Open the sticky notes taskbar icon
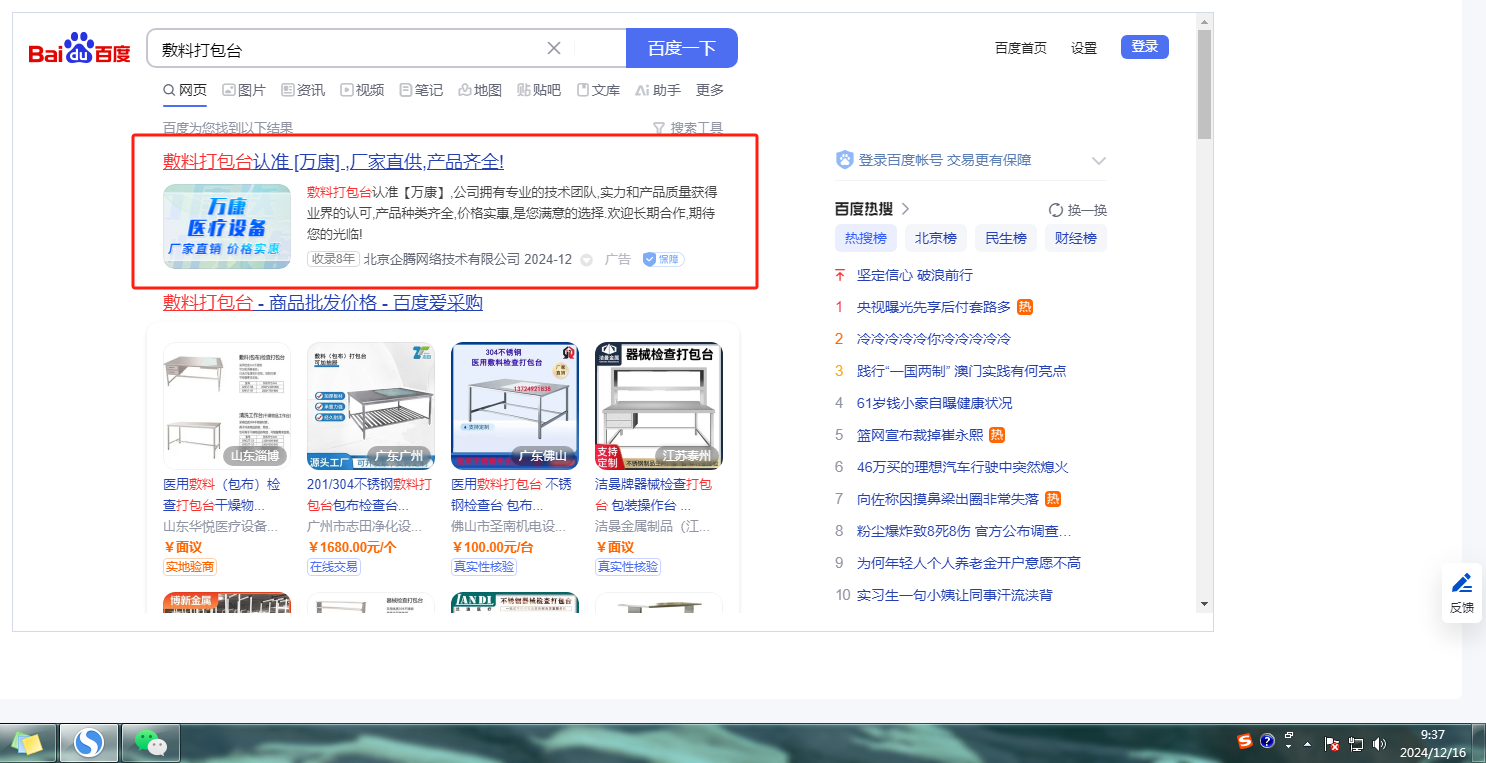This screenshot has width=1486, height=763. [x=27, y=743]
